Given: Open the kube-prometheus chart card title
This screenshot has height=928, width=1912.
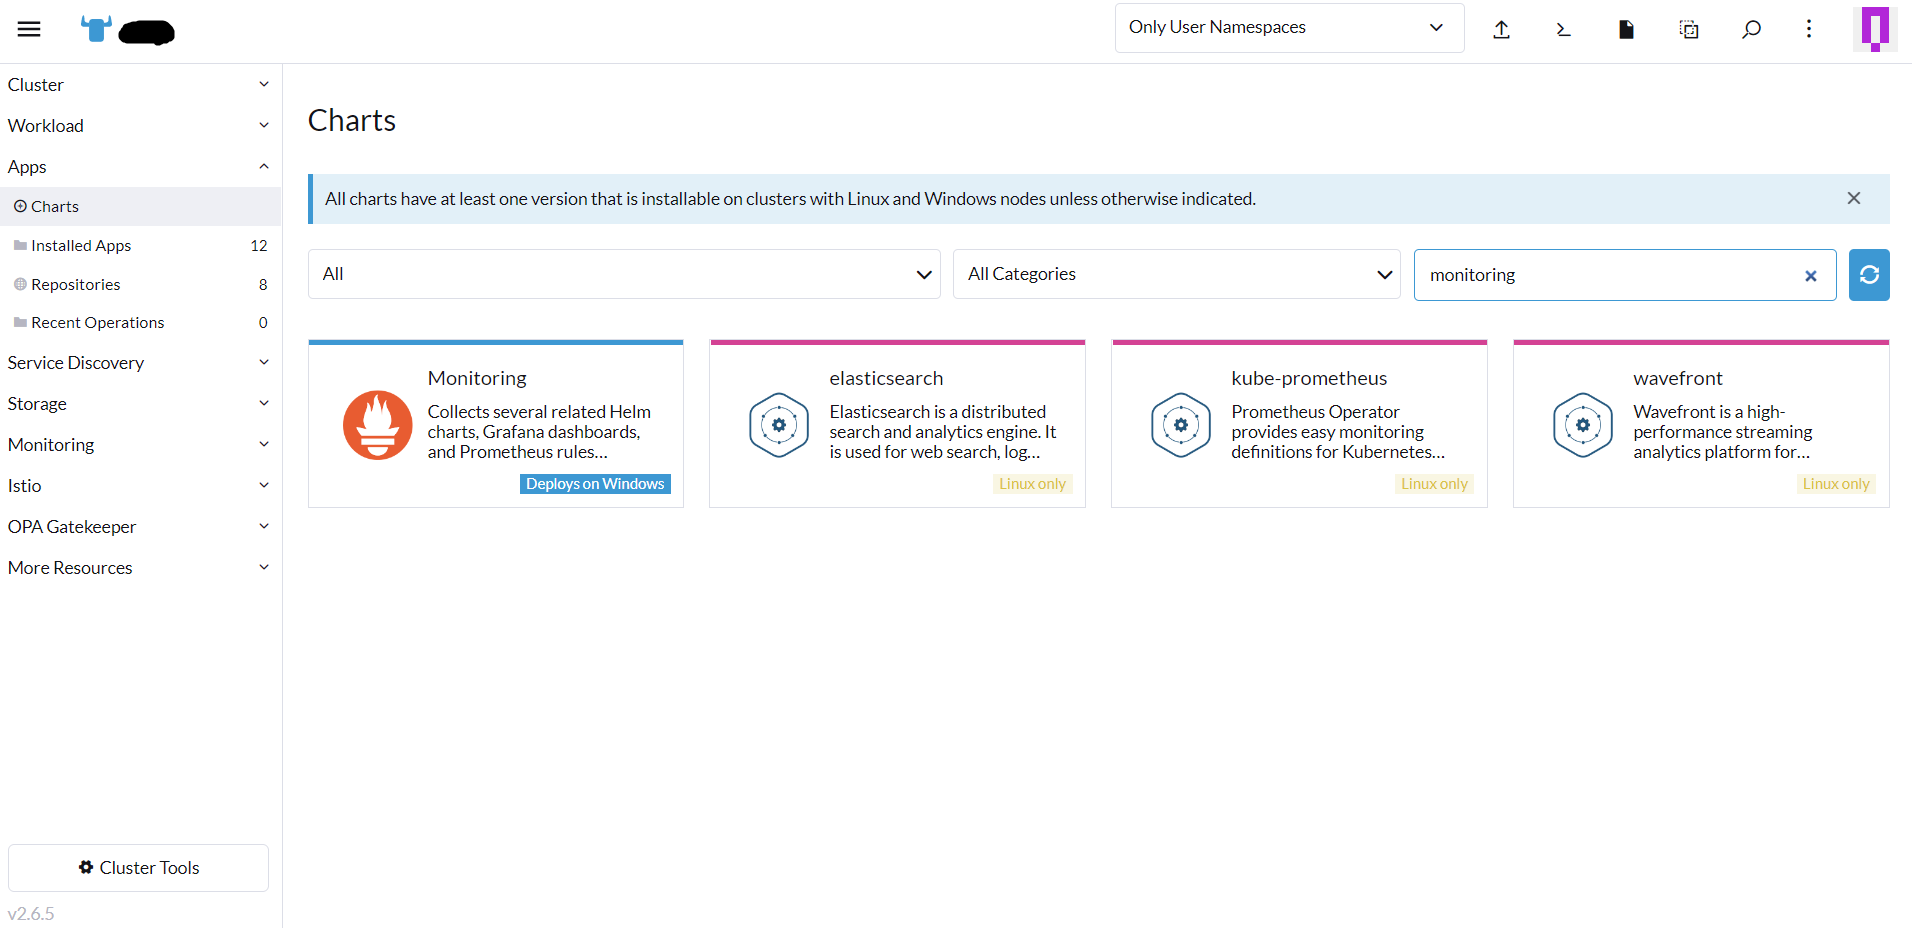Looking at the screenshot, I should tap(1309, 378).
